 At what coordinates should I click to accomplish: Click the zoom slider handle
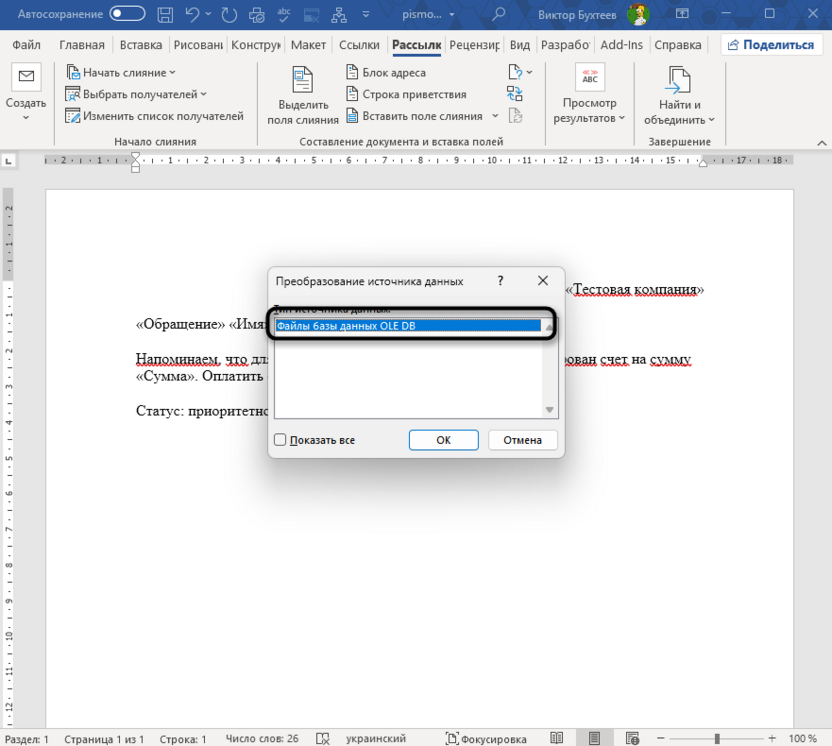pos(717,738)
